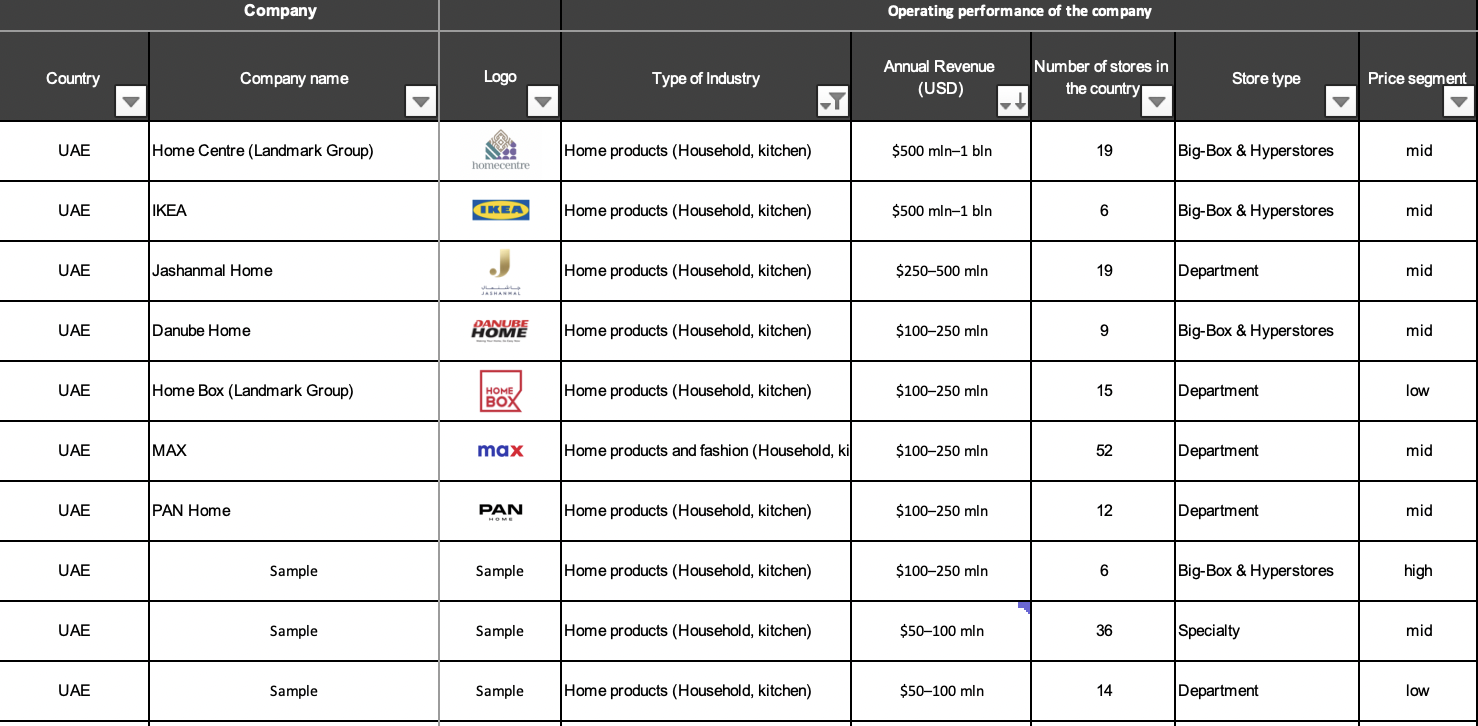Select the 'MAX' company name cell
Image resolution: width=1478 pixels, height=726 pixels.
[294, 451]
